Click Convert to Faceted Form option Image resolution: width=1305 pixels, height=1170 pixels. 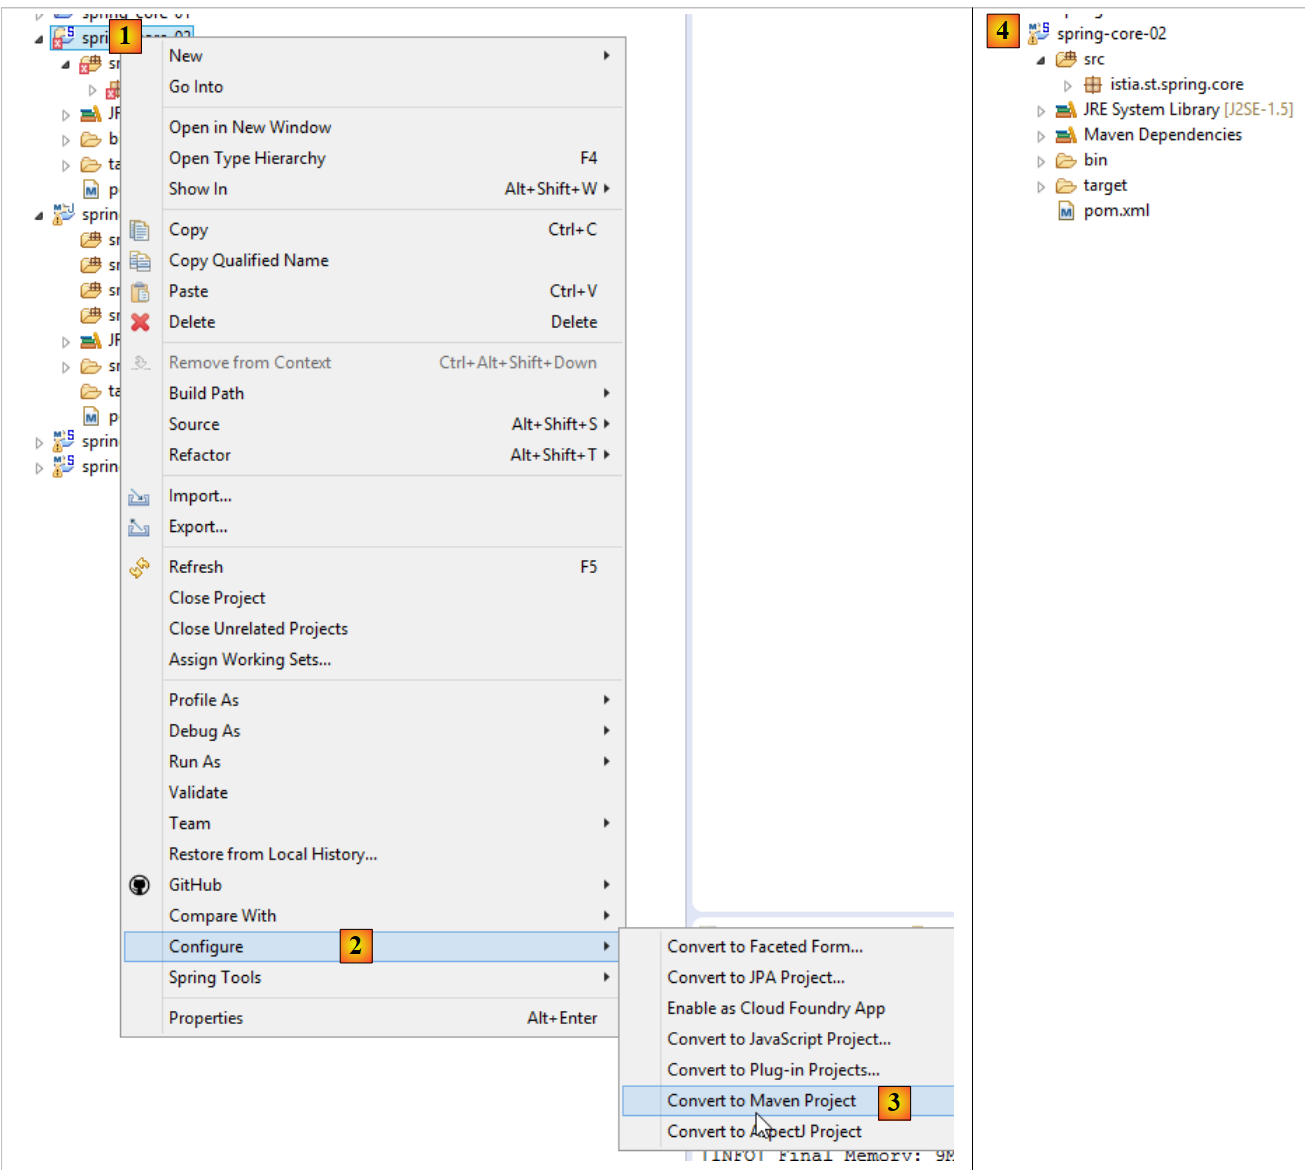pyautogui.click(x=764, y=947)
